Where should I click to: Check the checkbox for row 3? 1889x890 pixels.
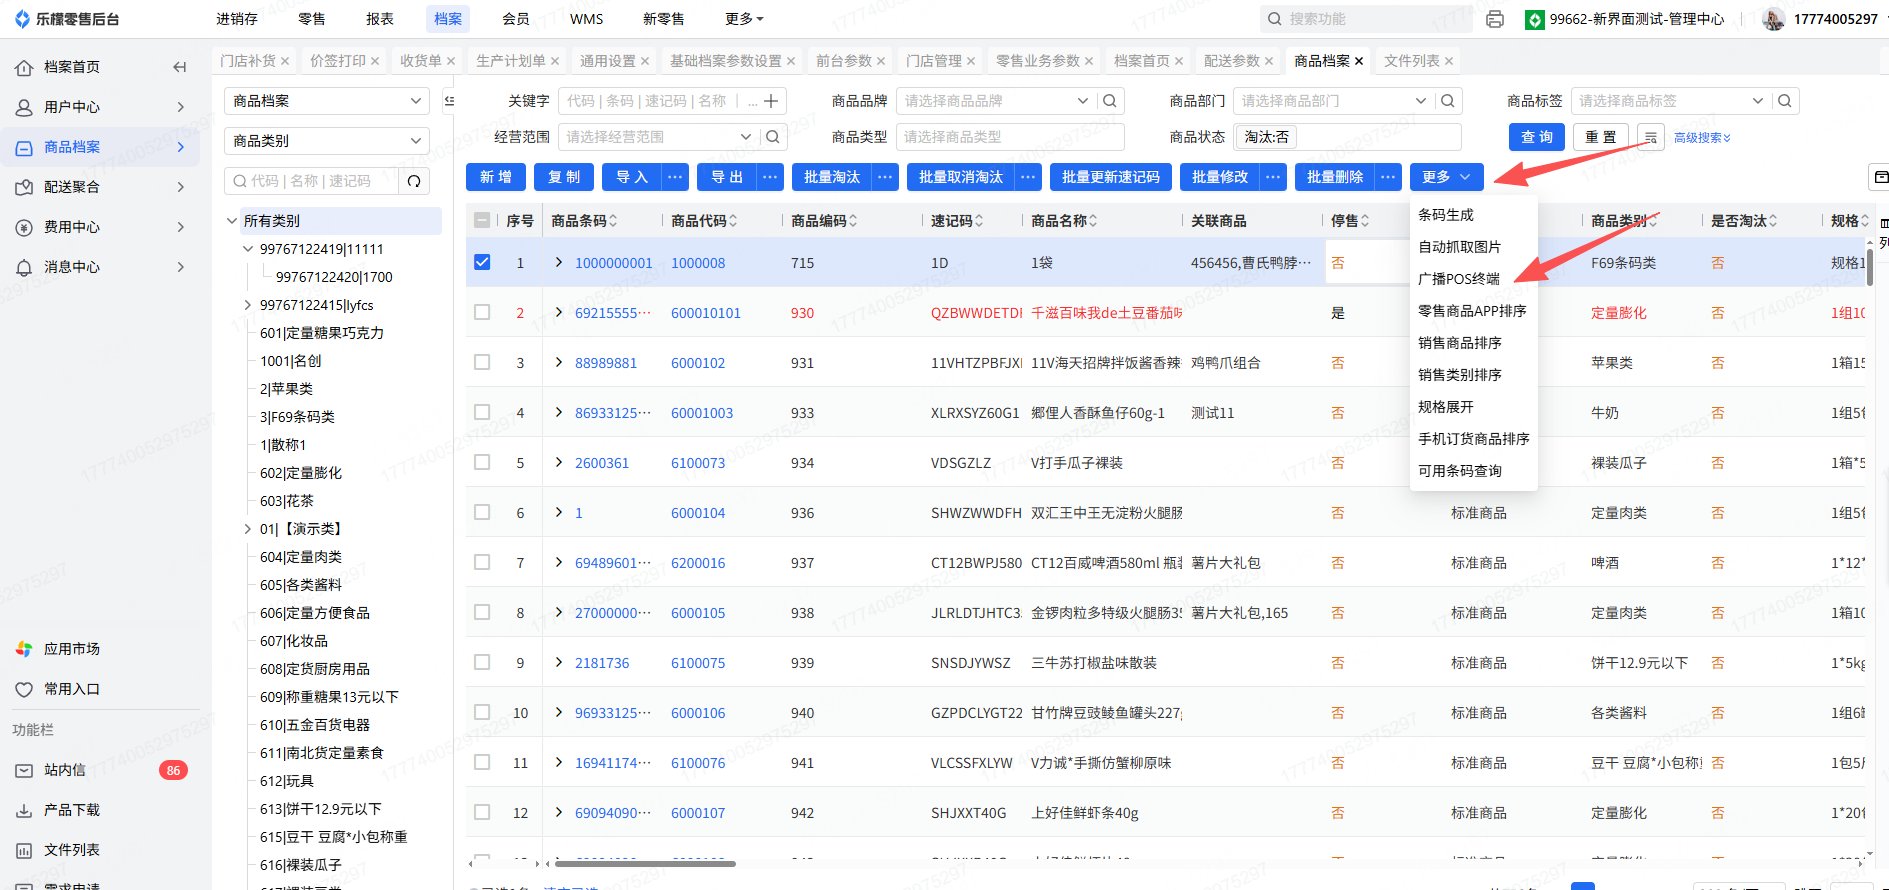[482, 362]
